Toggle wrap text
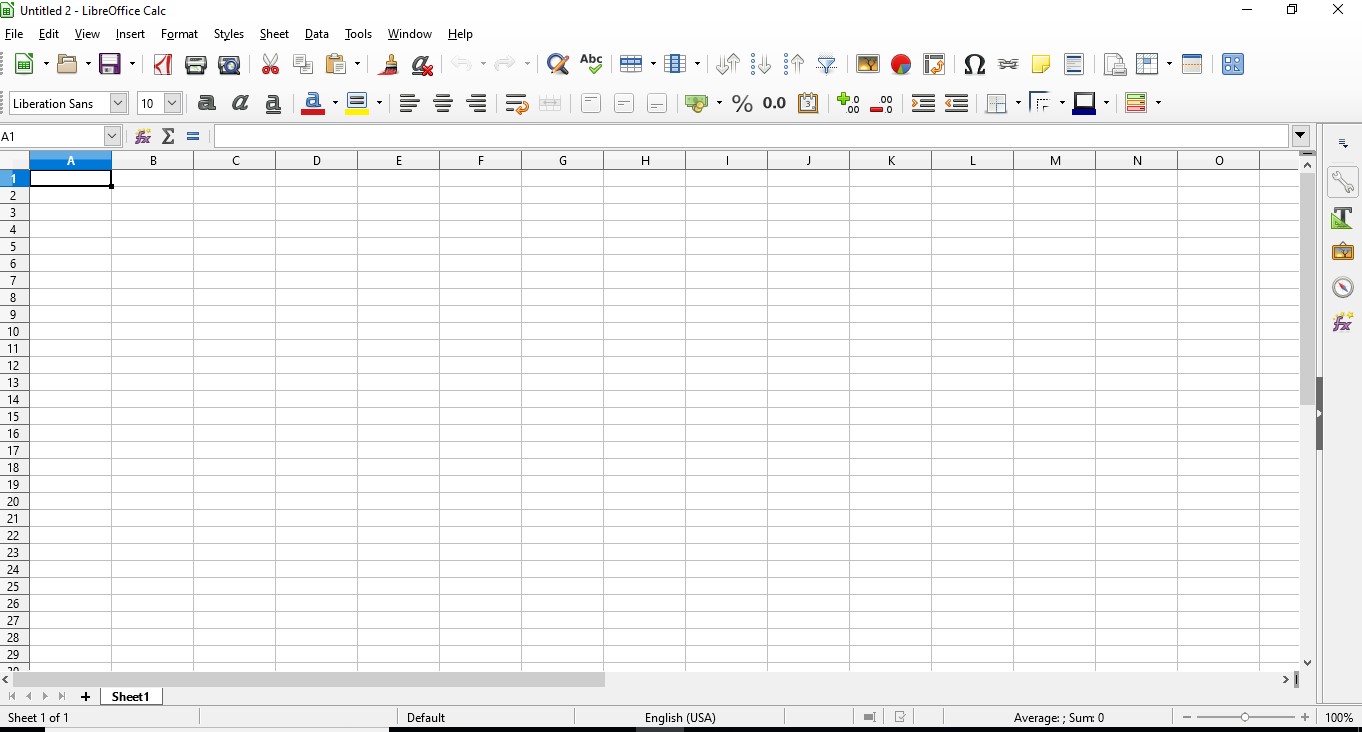 tap(516, 103)
